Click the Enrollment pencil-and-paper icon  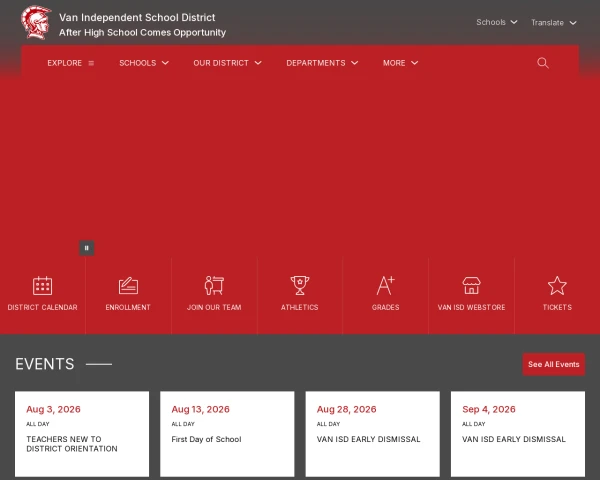pyautogui.click(x=128, y=286)
